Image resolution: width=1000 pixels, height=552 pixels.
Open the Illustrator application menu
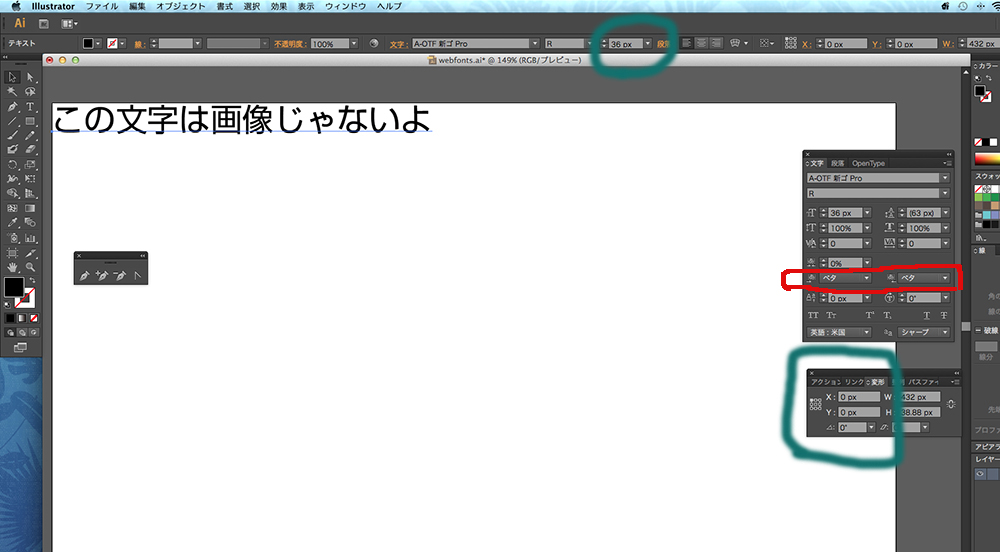click(53, 6)
